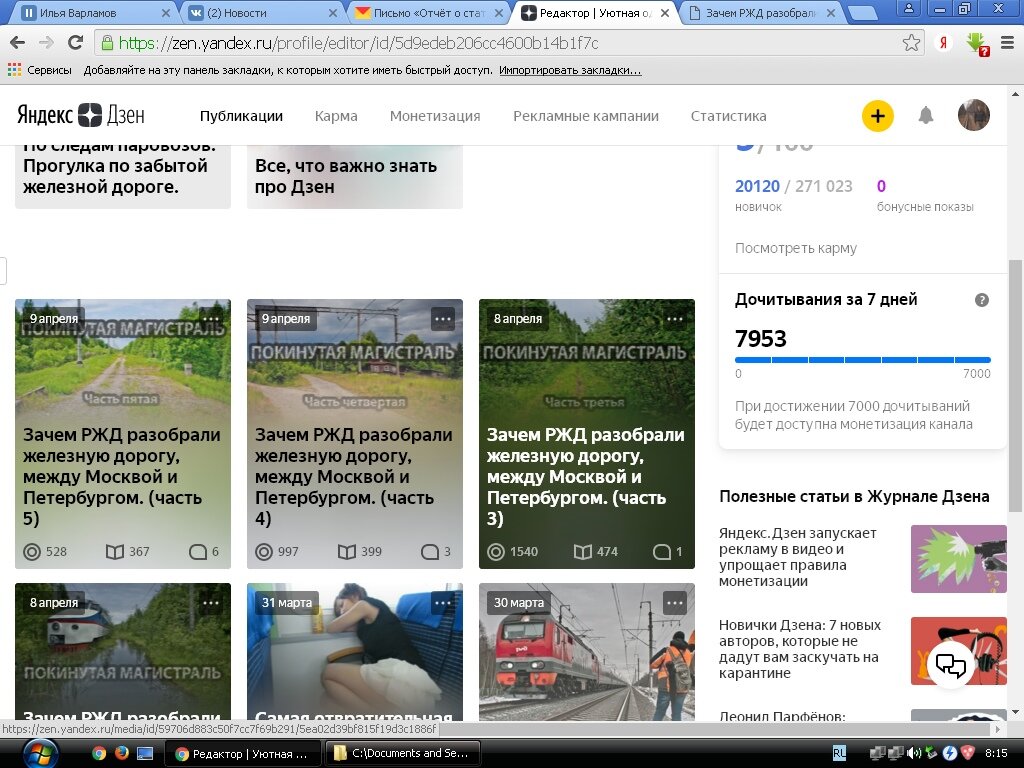Click the views icon showing 528
1024x768 pixels.
coord(32,552)
